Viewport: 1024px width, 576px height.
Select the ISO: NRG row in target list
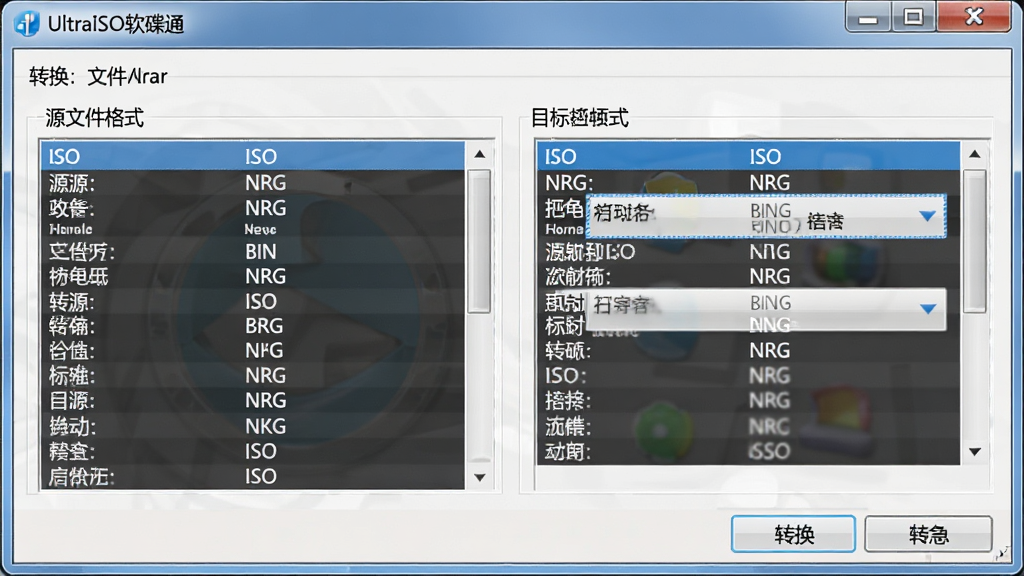pos(748,376)
